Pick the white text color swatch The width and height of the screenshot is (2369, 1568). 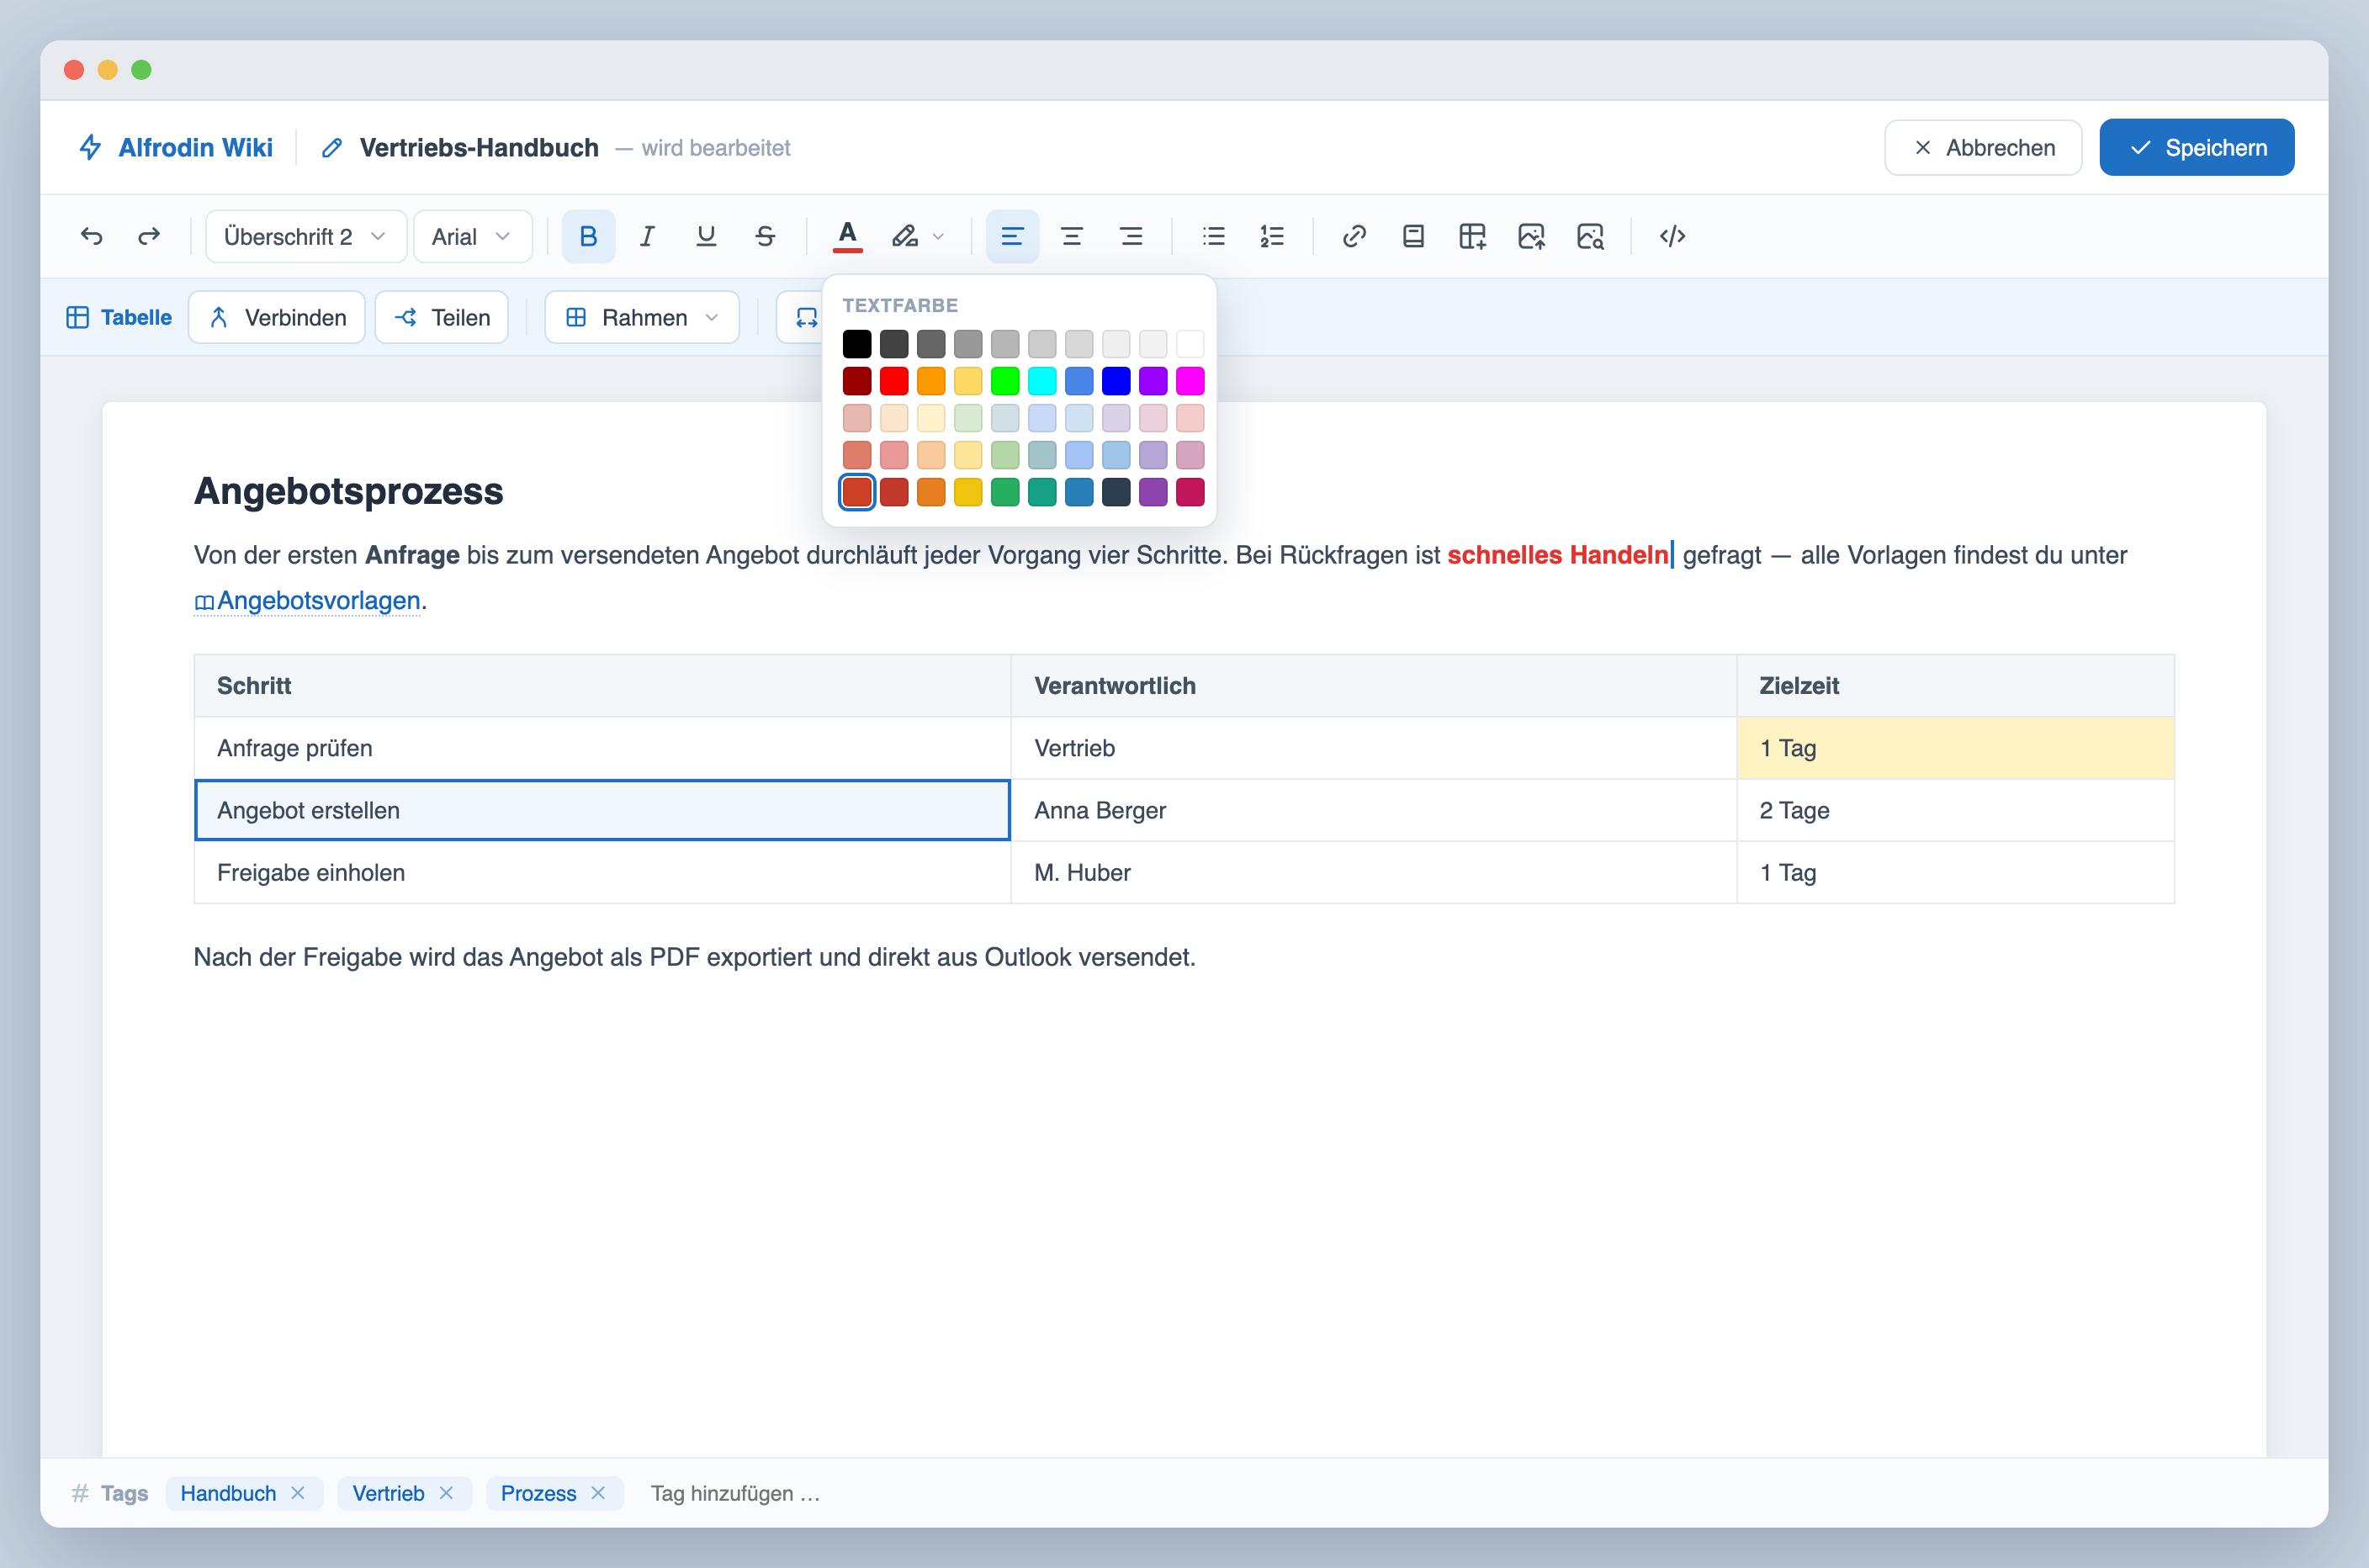pos(1190,344)
